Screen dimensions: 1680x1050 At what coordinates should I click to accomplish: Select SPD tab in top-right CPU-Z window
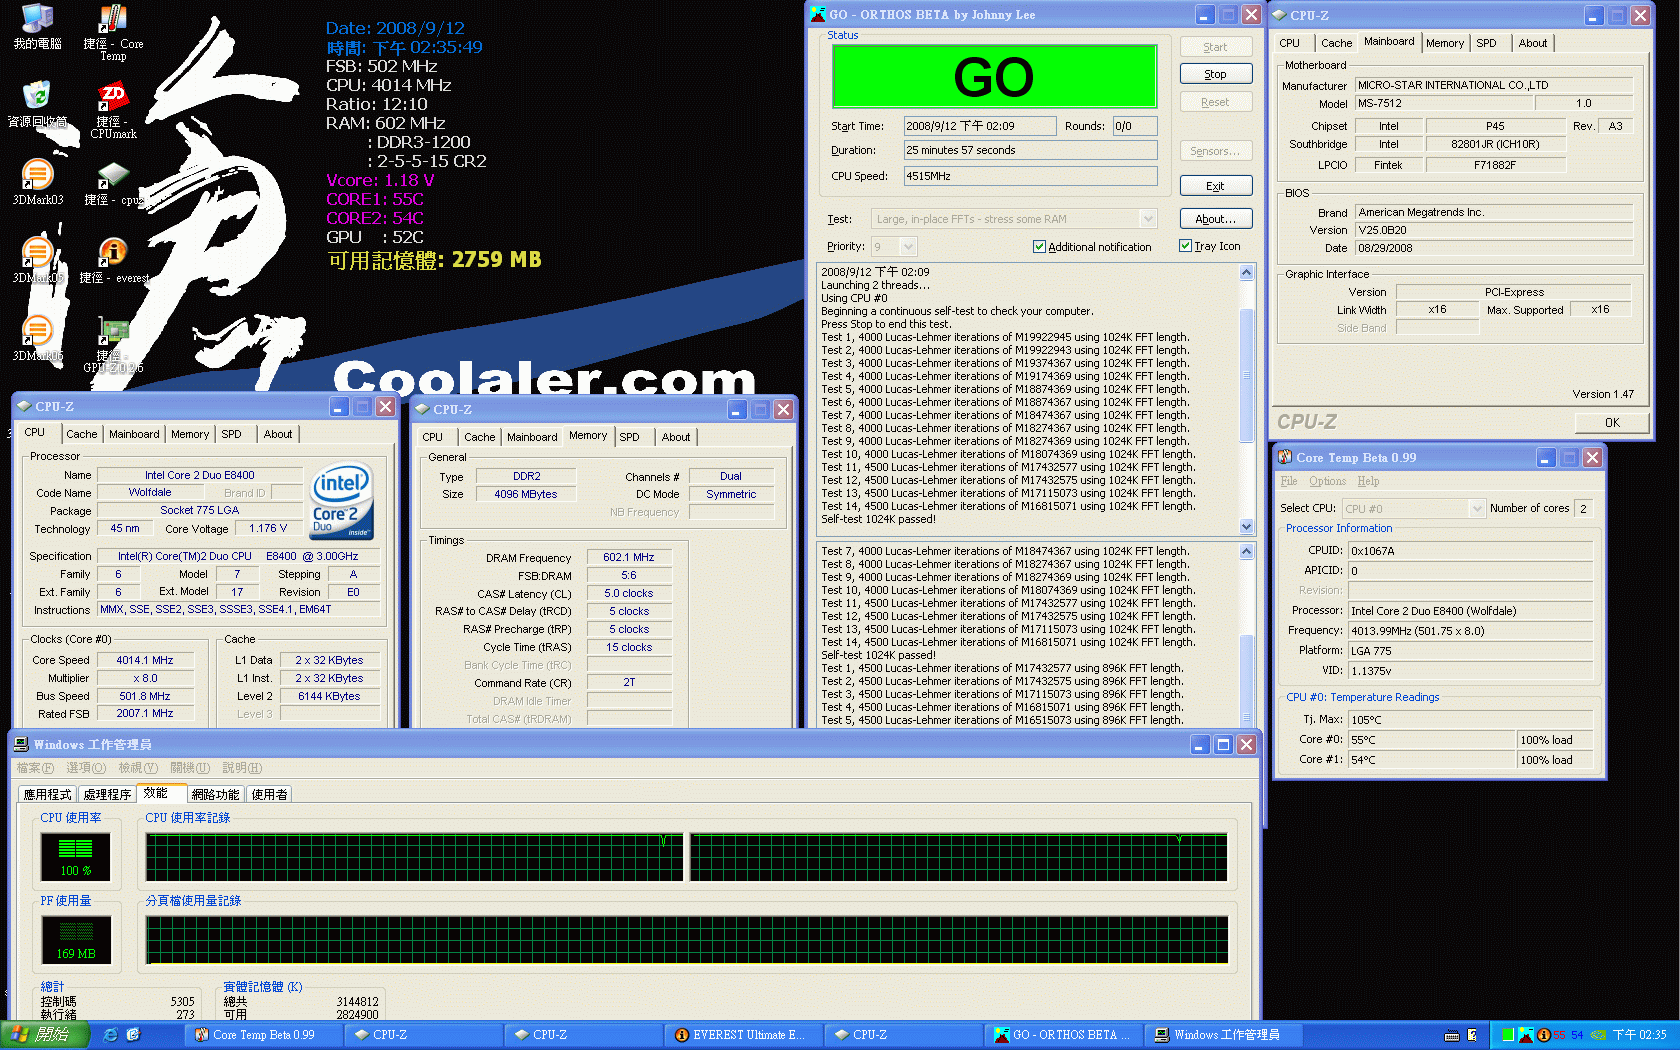[1486, 43]
